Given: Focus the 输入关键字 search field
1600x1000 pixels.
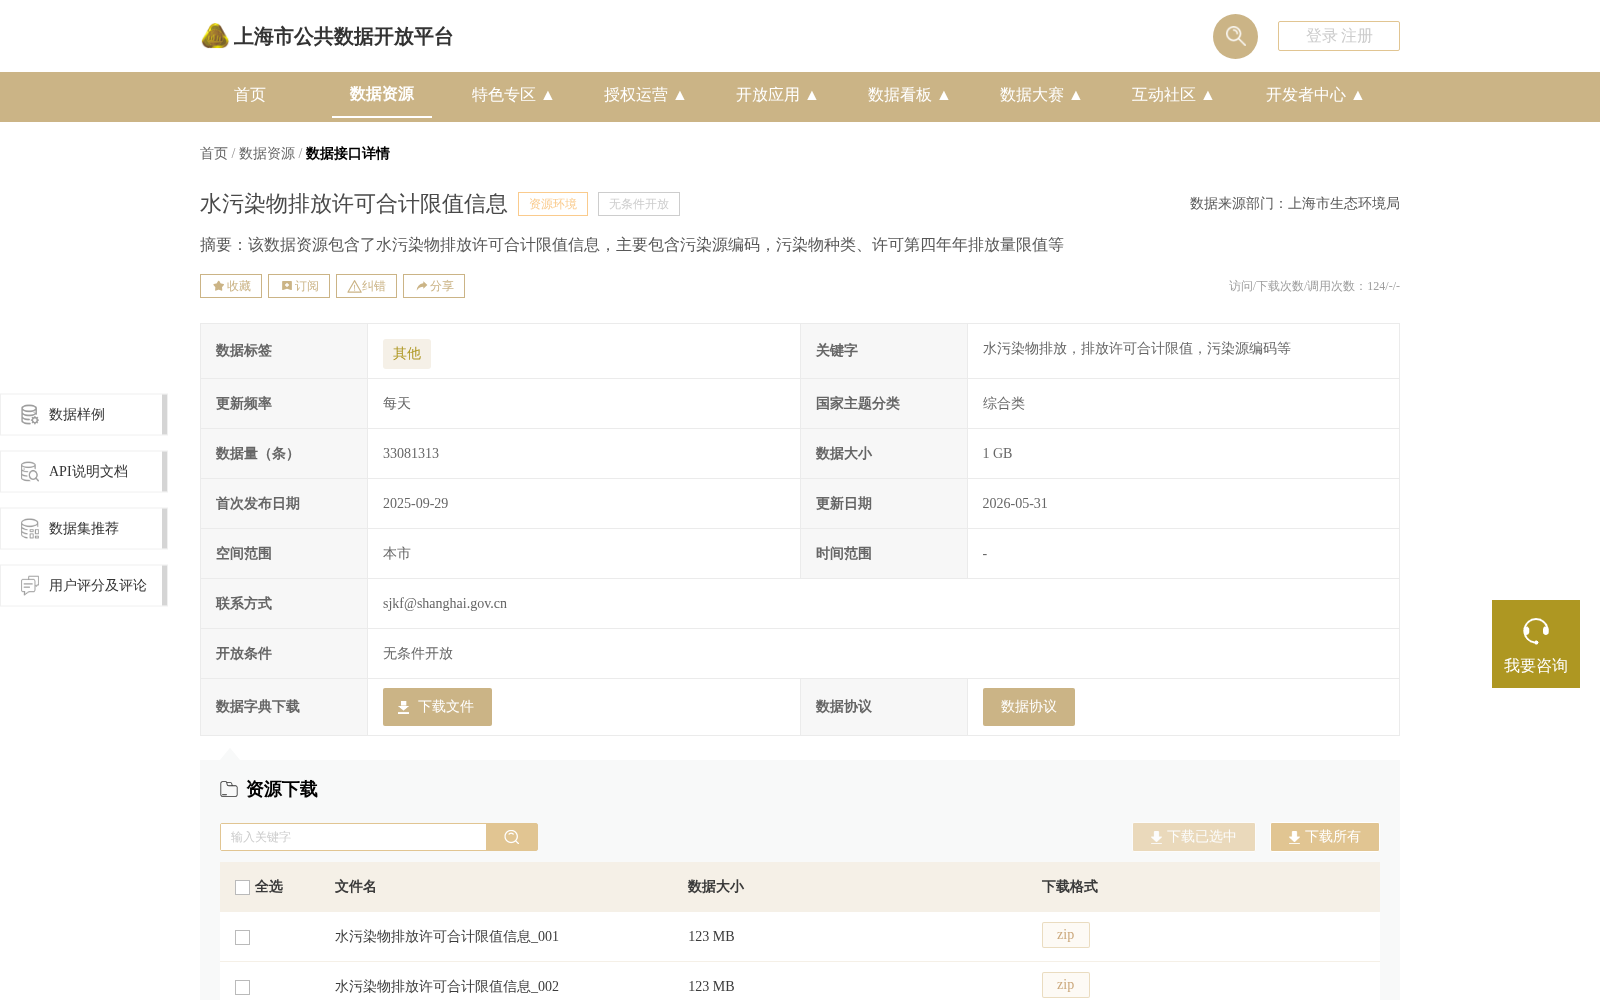Looking at the screenshot, I should 353,837.
